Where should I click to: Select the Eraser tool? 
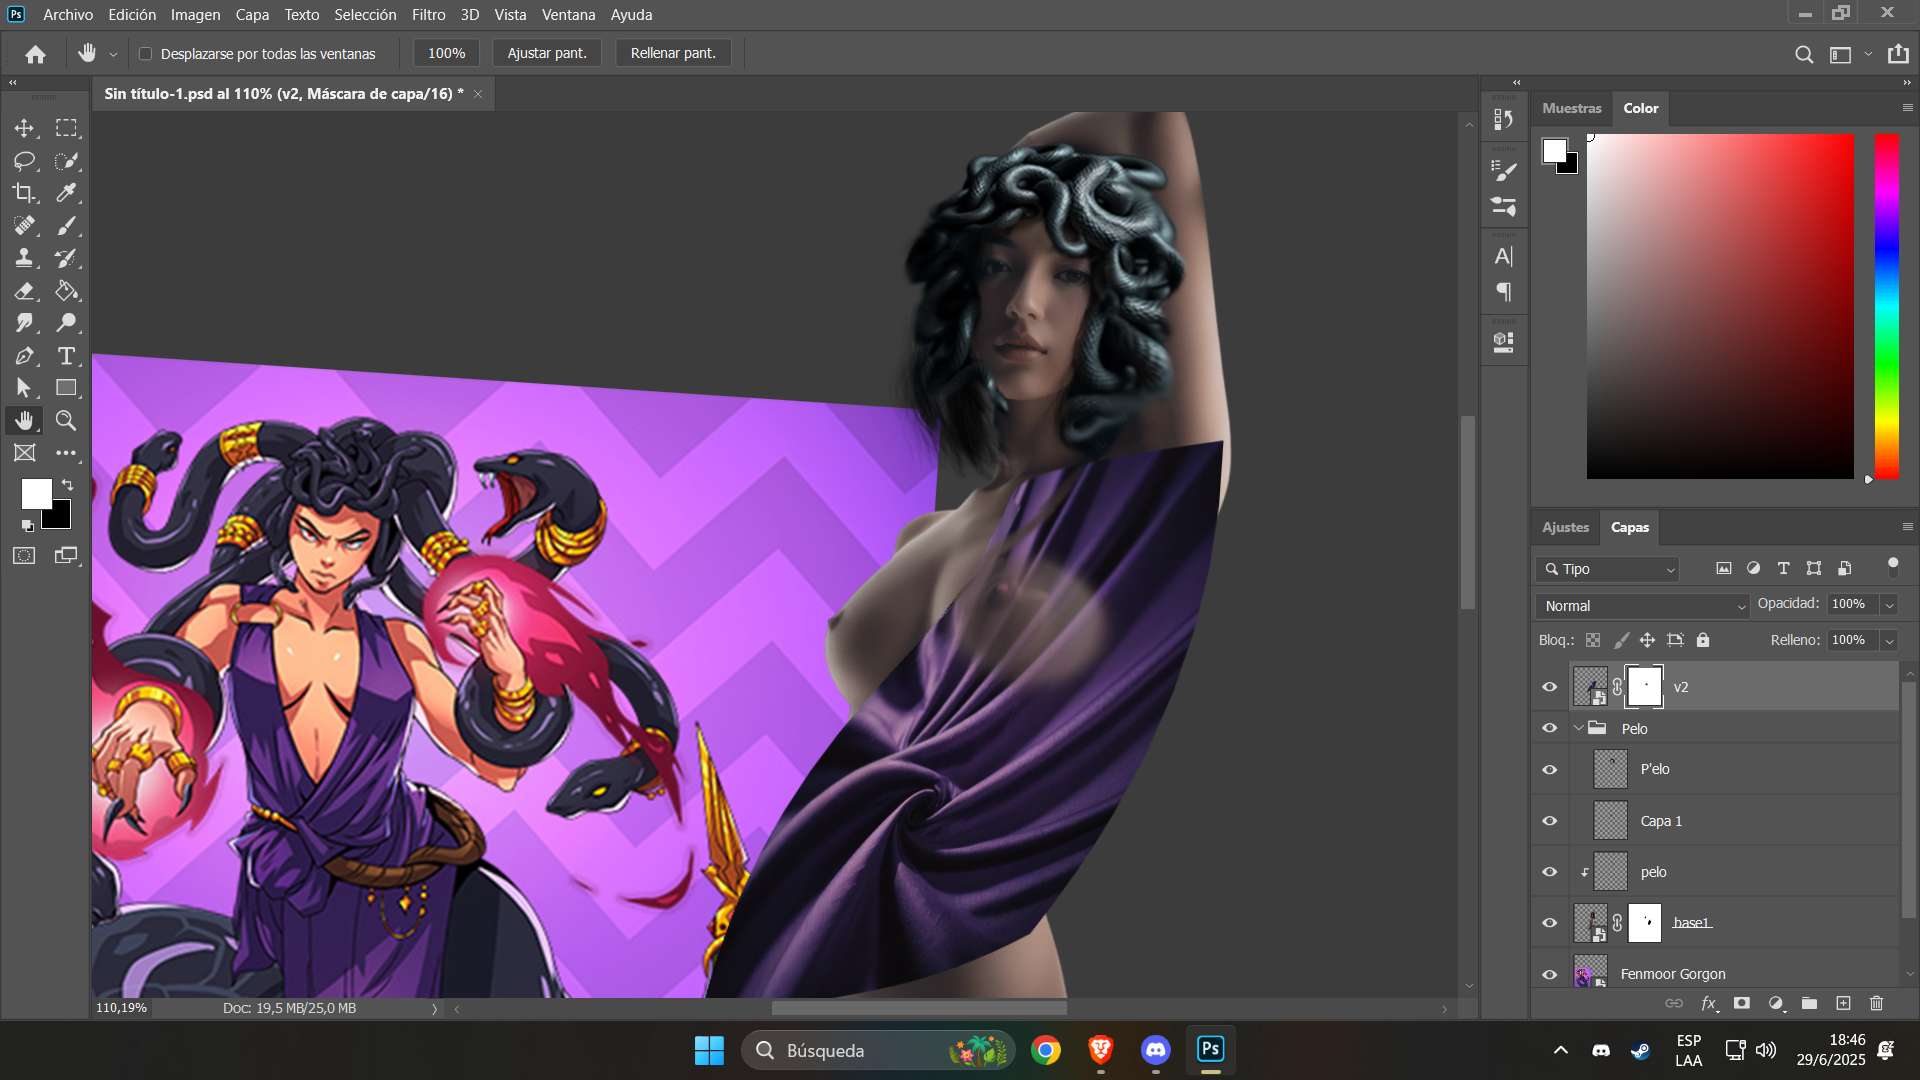click(x=24, y=291)
